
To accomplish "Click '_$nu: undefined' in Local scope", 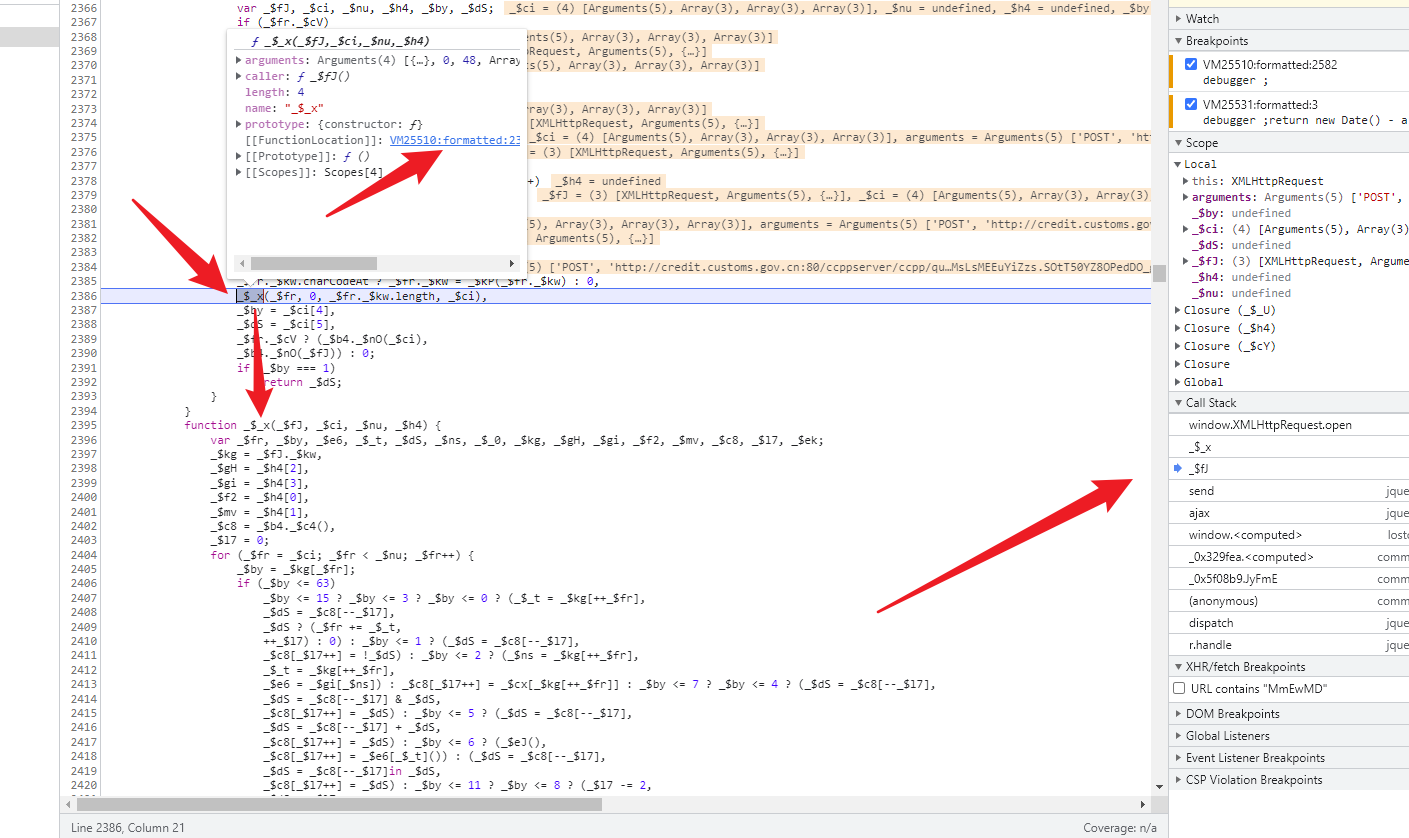I will (x=1240, y=294).
